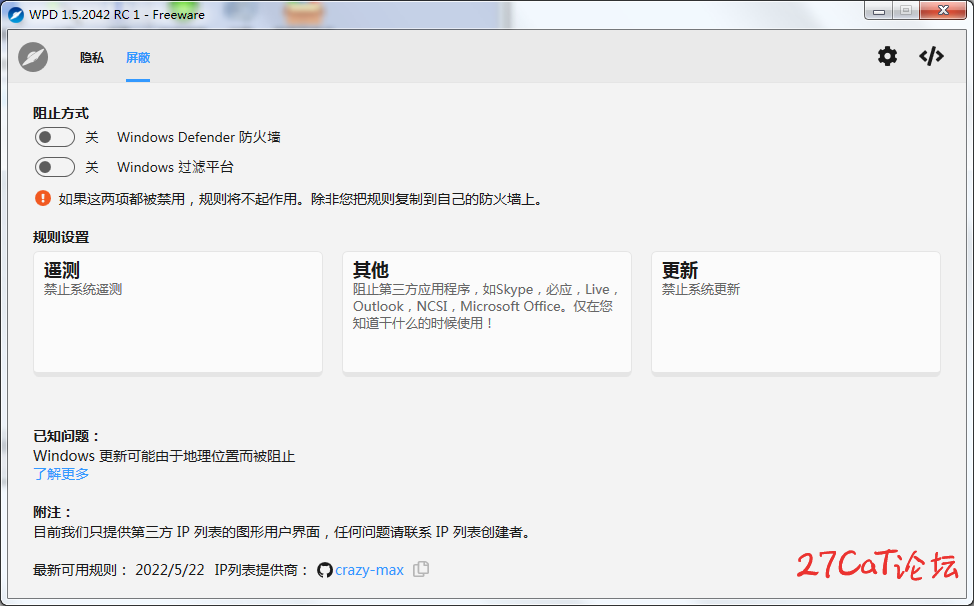Click the 最新可用规则 label
This screenshot has width=974, height=606.
tap(81, 569)
